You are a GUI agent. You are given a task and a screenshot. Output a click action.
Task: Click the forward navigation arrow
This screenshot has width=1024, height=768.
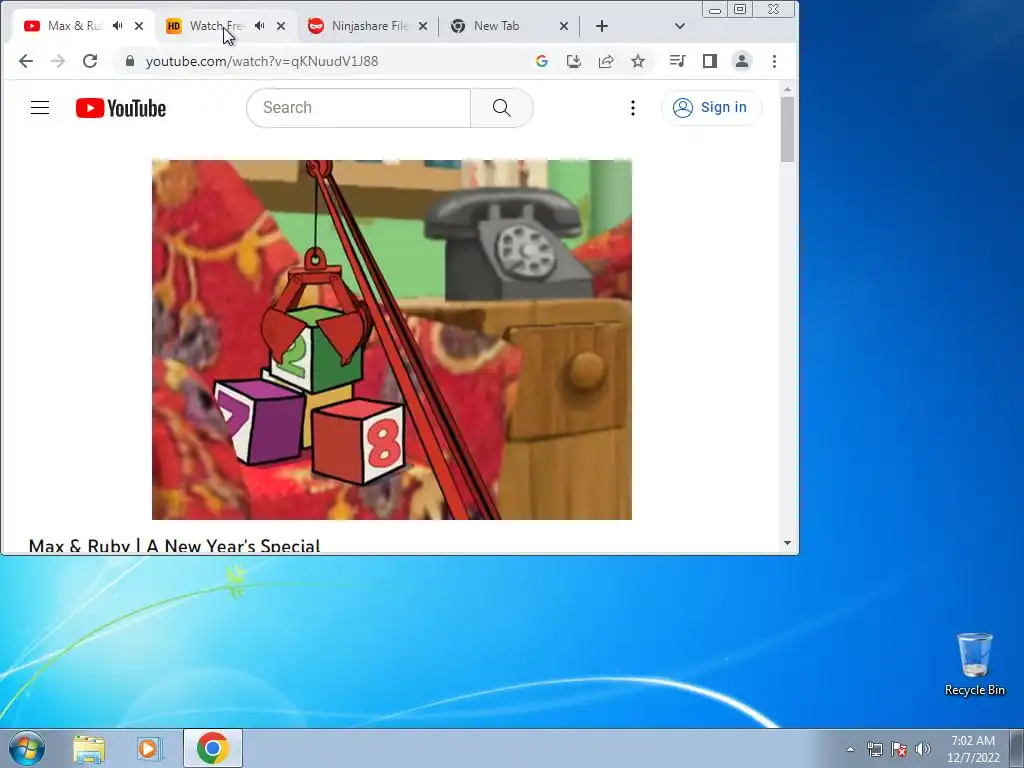click(x=57, y=61)
